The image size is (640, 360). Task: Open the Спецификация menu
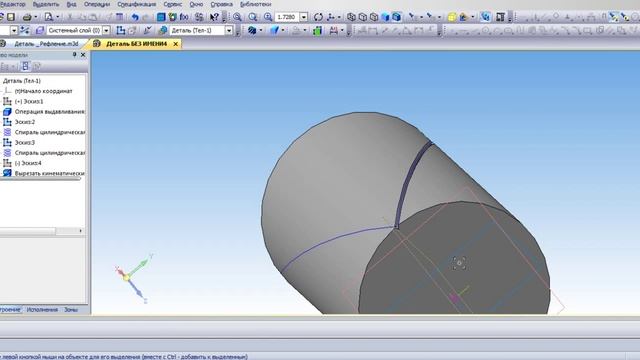pos(136,4)
